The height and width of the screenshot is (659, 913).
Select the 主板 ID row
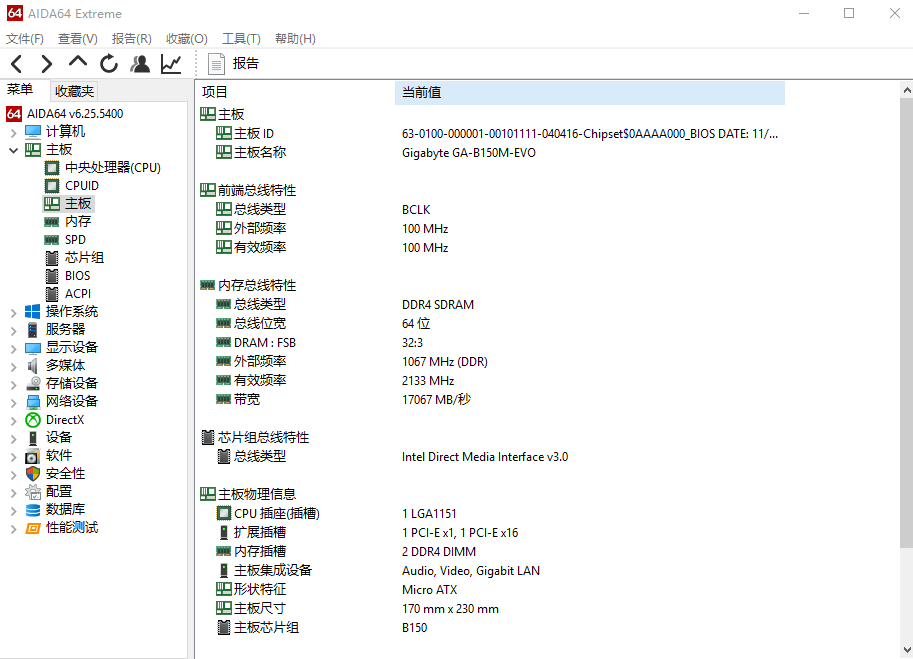tap(493, 134)
